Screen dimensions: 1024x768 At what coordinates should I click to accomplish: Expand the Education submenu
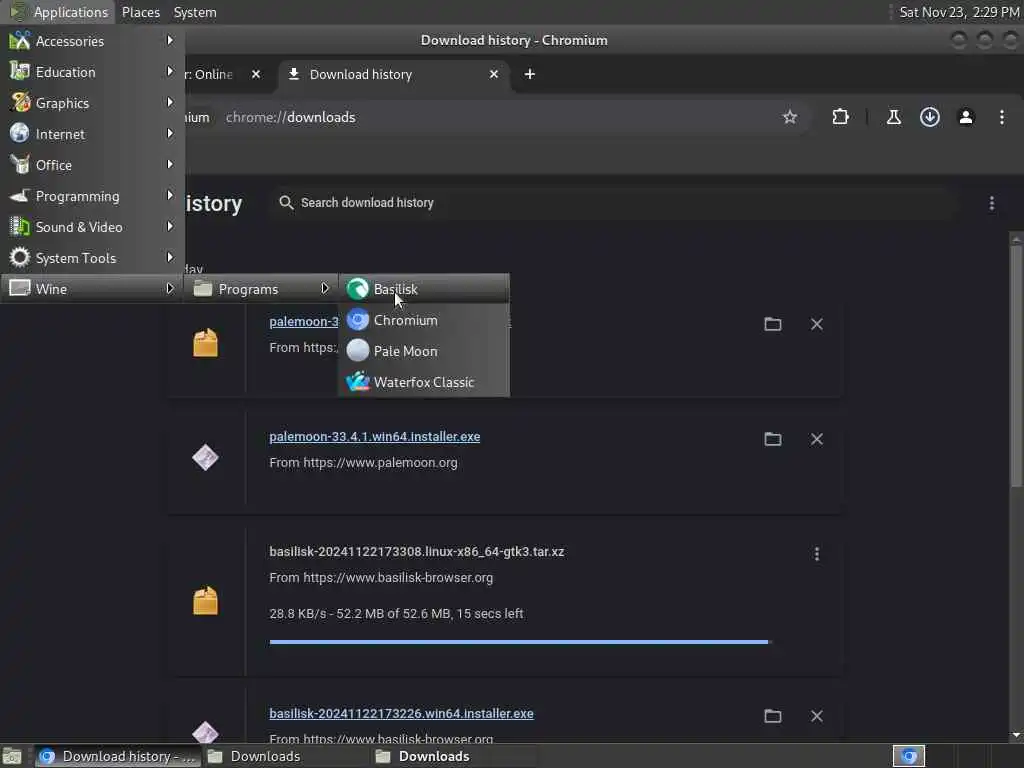(92, 72)
